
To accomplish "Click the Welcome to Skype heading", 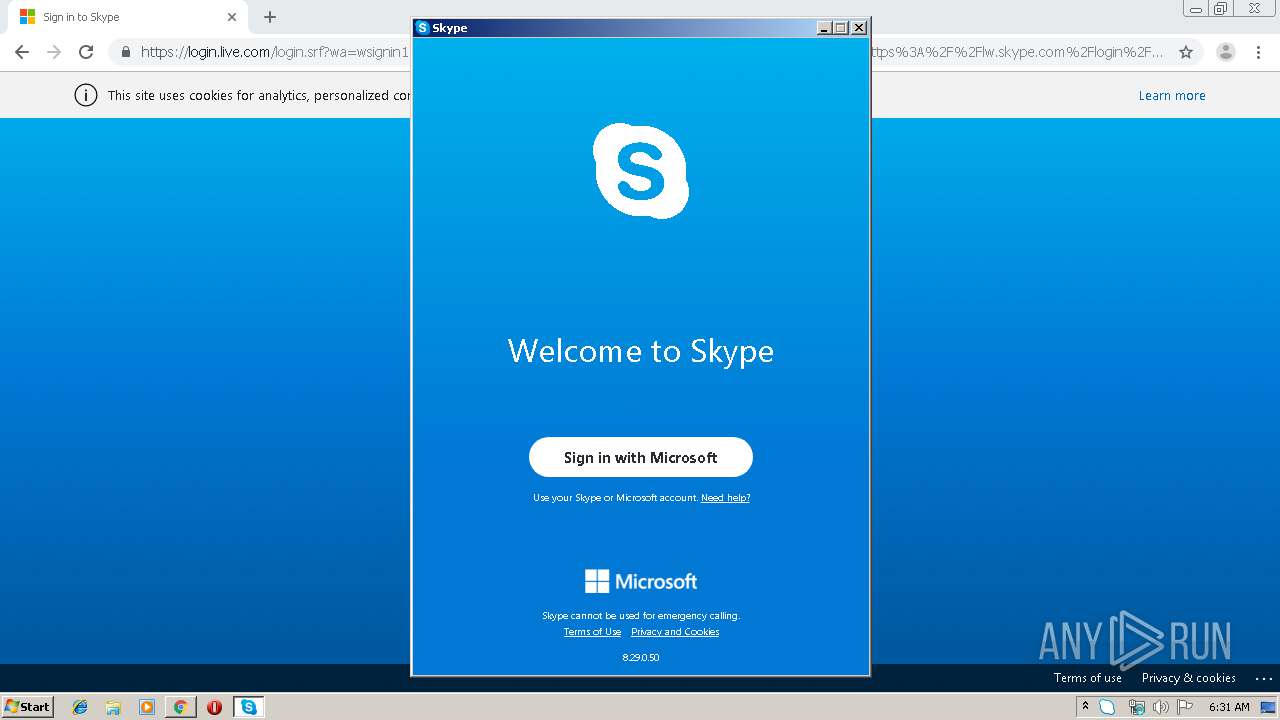I will (640, 351).
